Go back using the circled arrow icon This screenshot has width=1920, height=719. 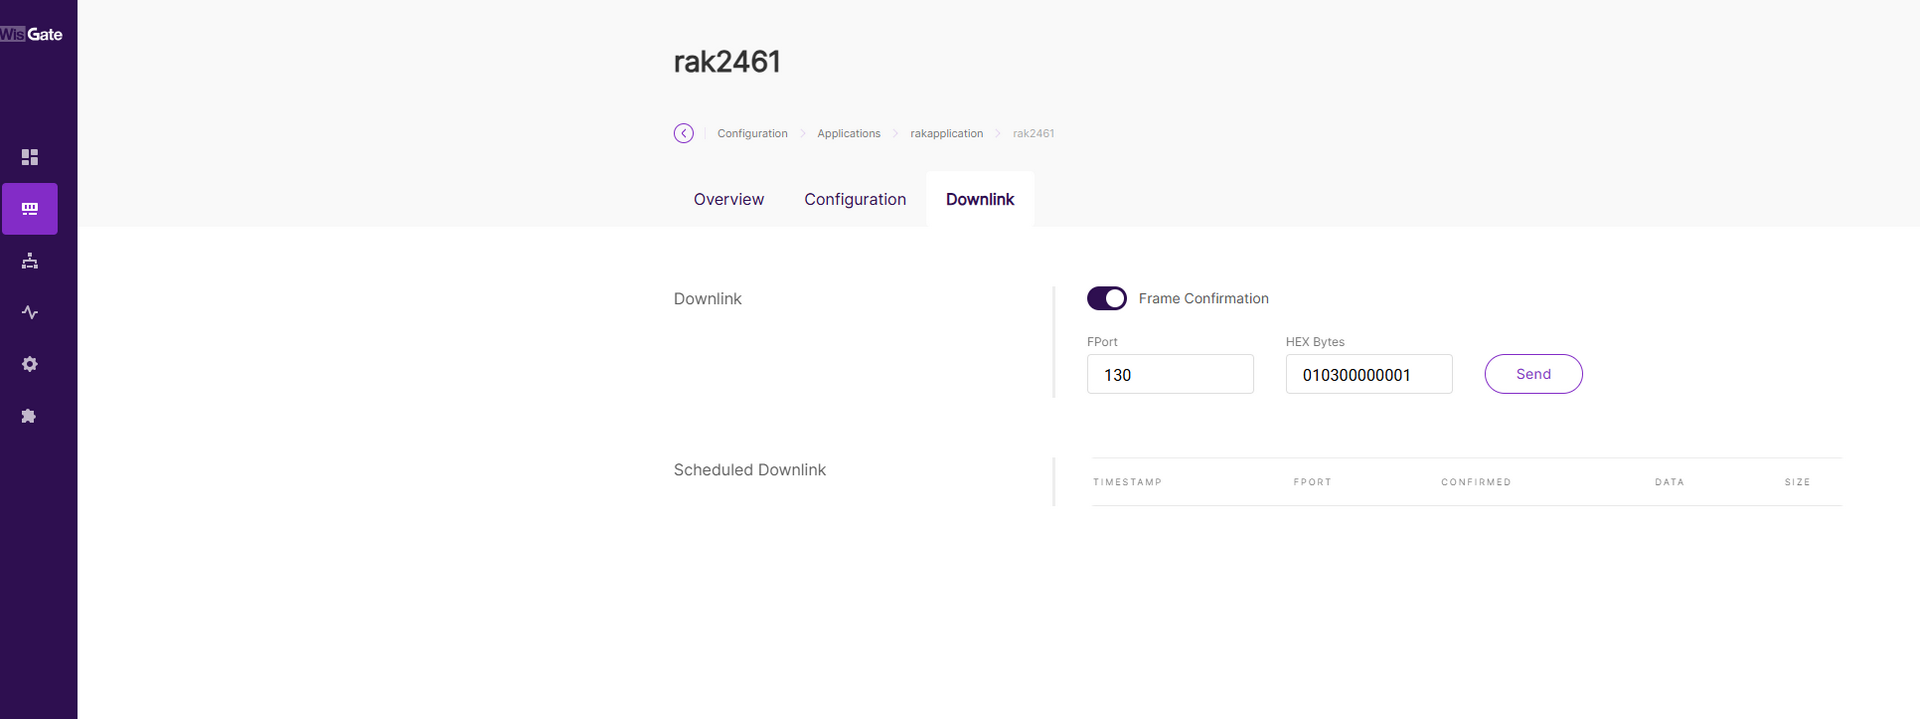(x=684, y=133)
